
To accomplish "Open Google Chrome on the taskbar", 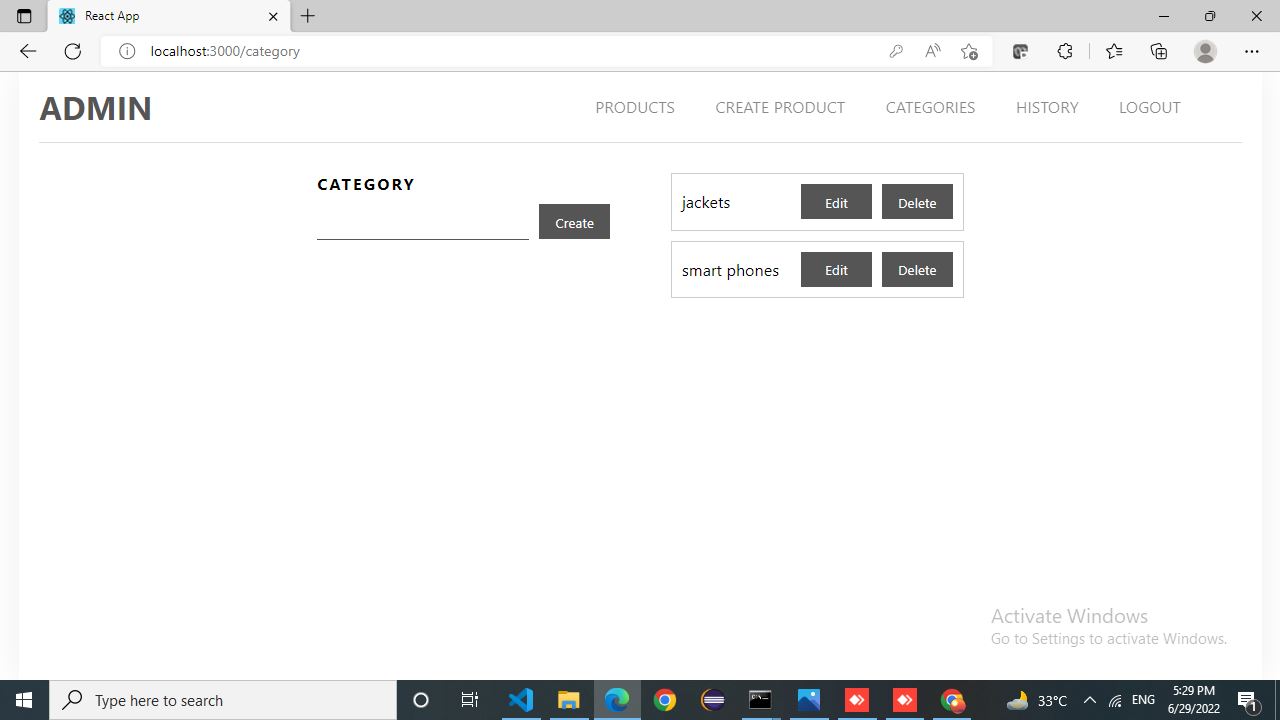I will (664, 700).
